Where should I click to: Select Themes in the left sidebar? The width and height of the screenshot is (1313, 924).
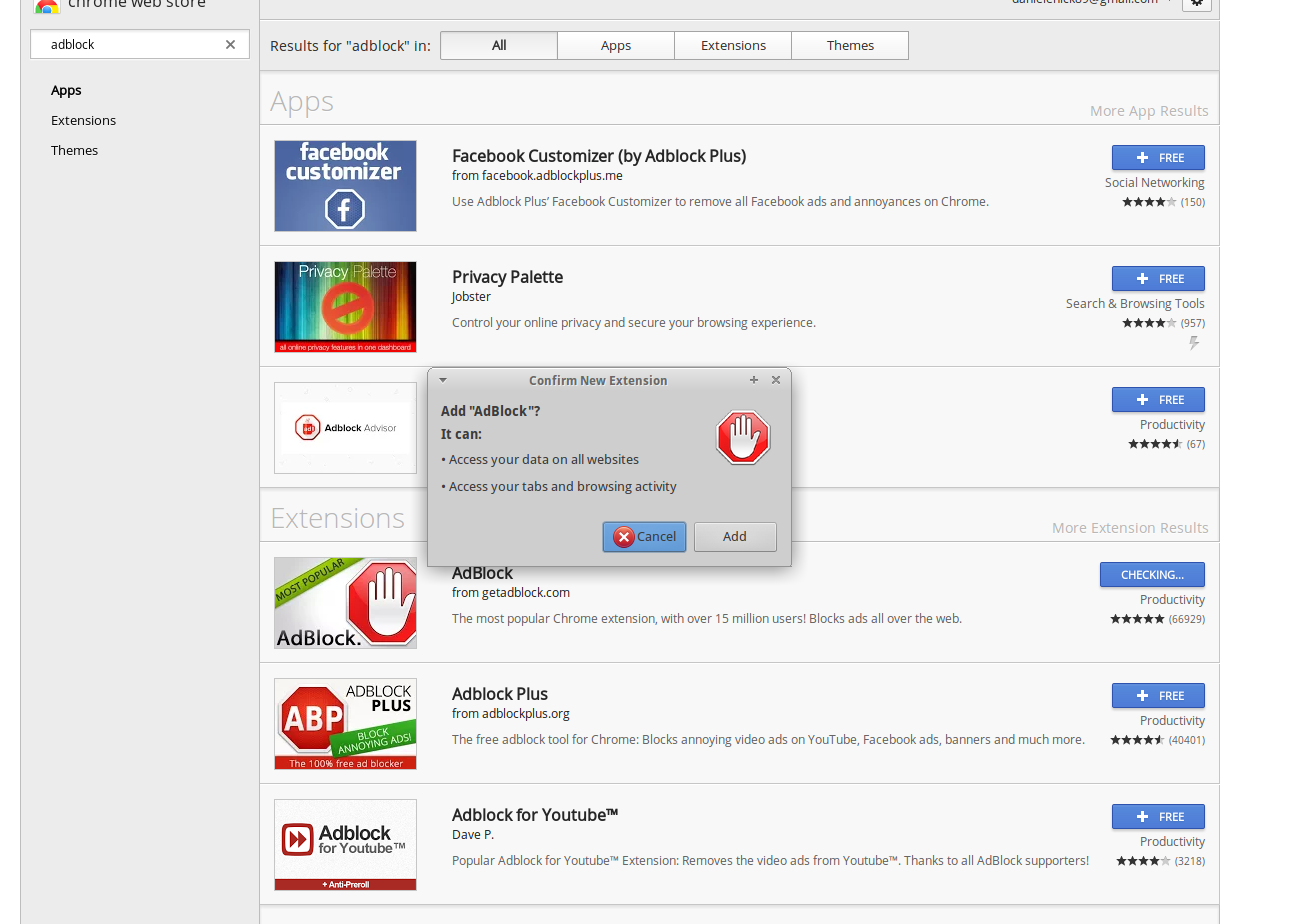tap(74, 150)
